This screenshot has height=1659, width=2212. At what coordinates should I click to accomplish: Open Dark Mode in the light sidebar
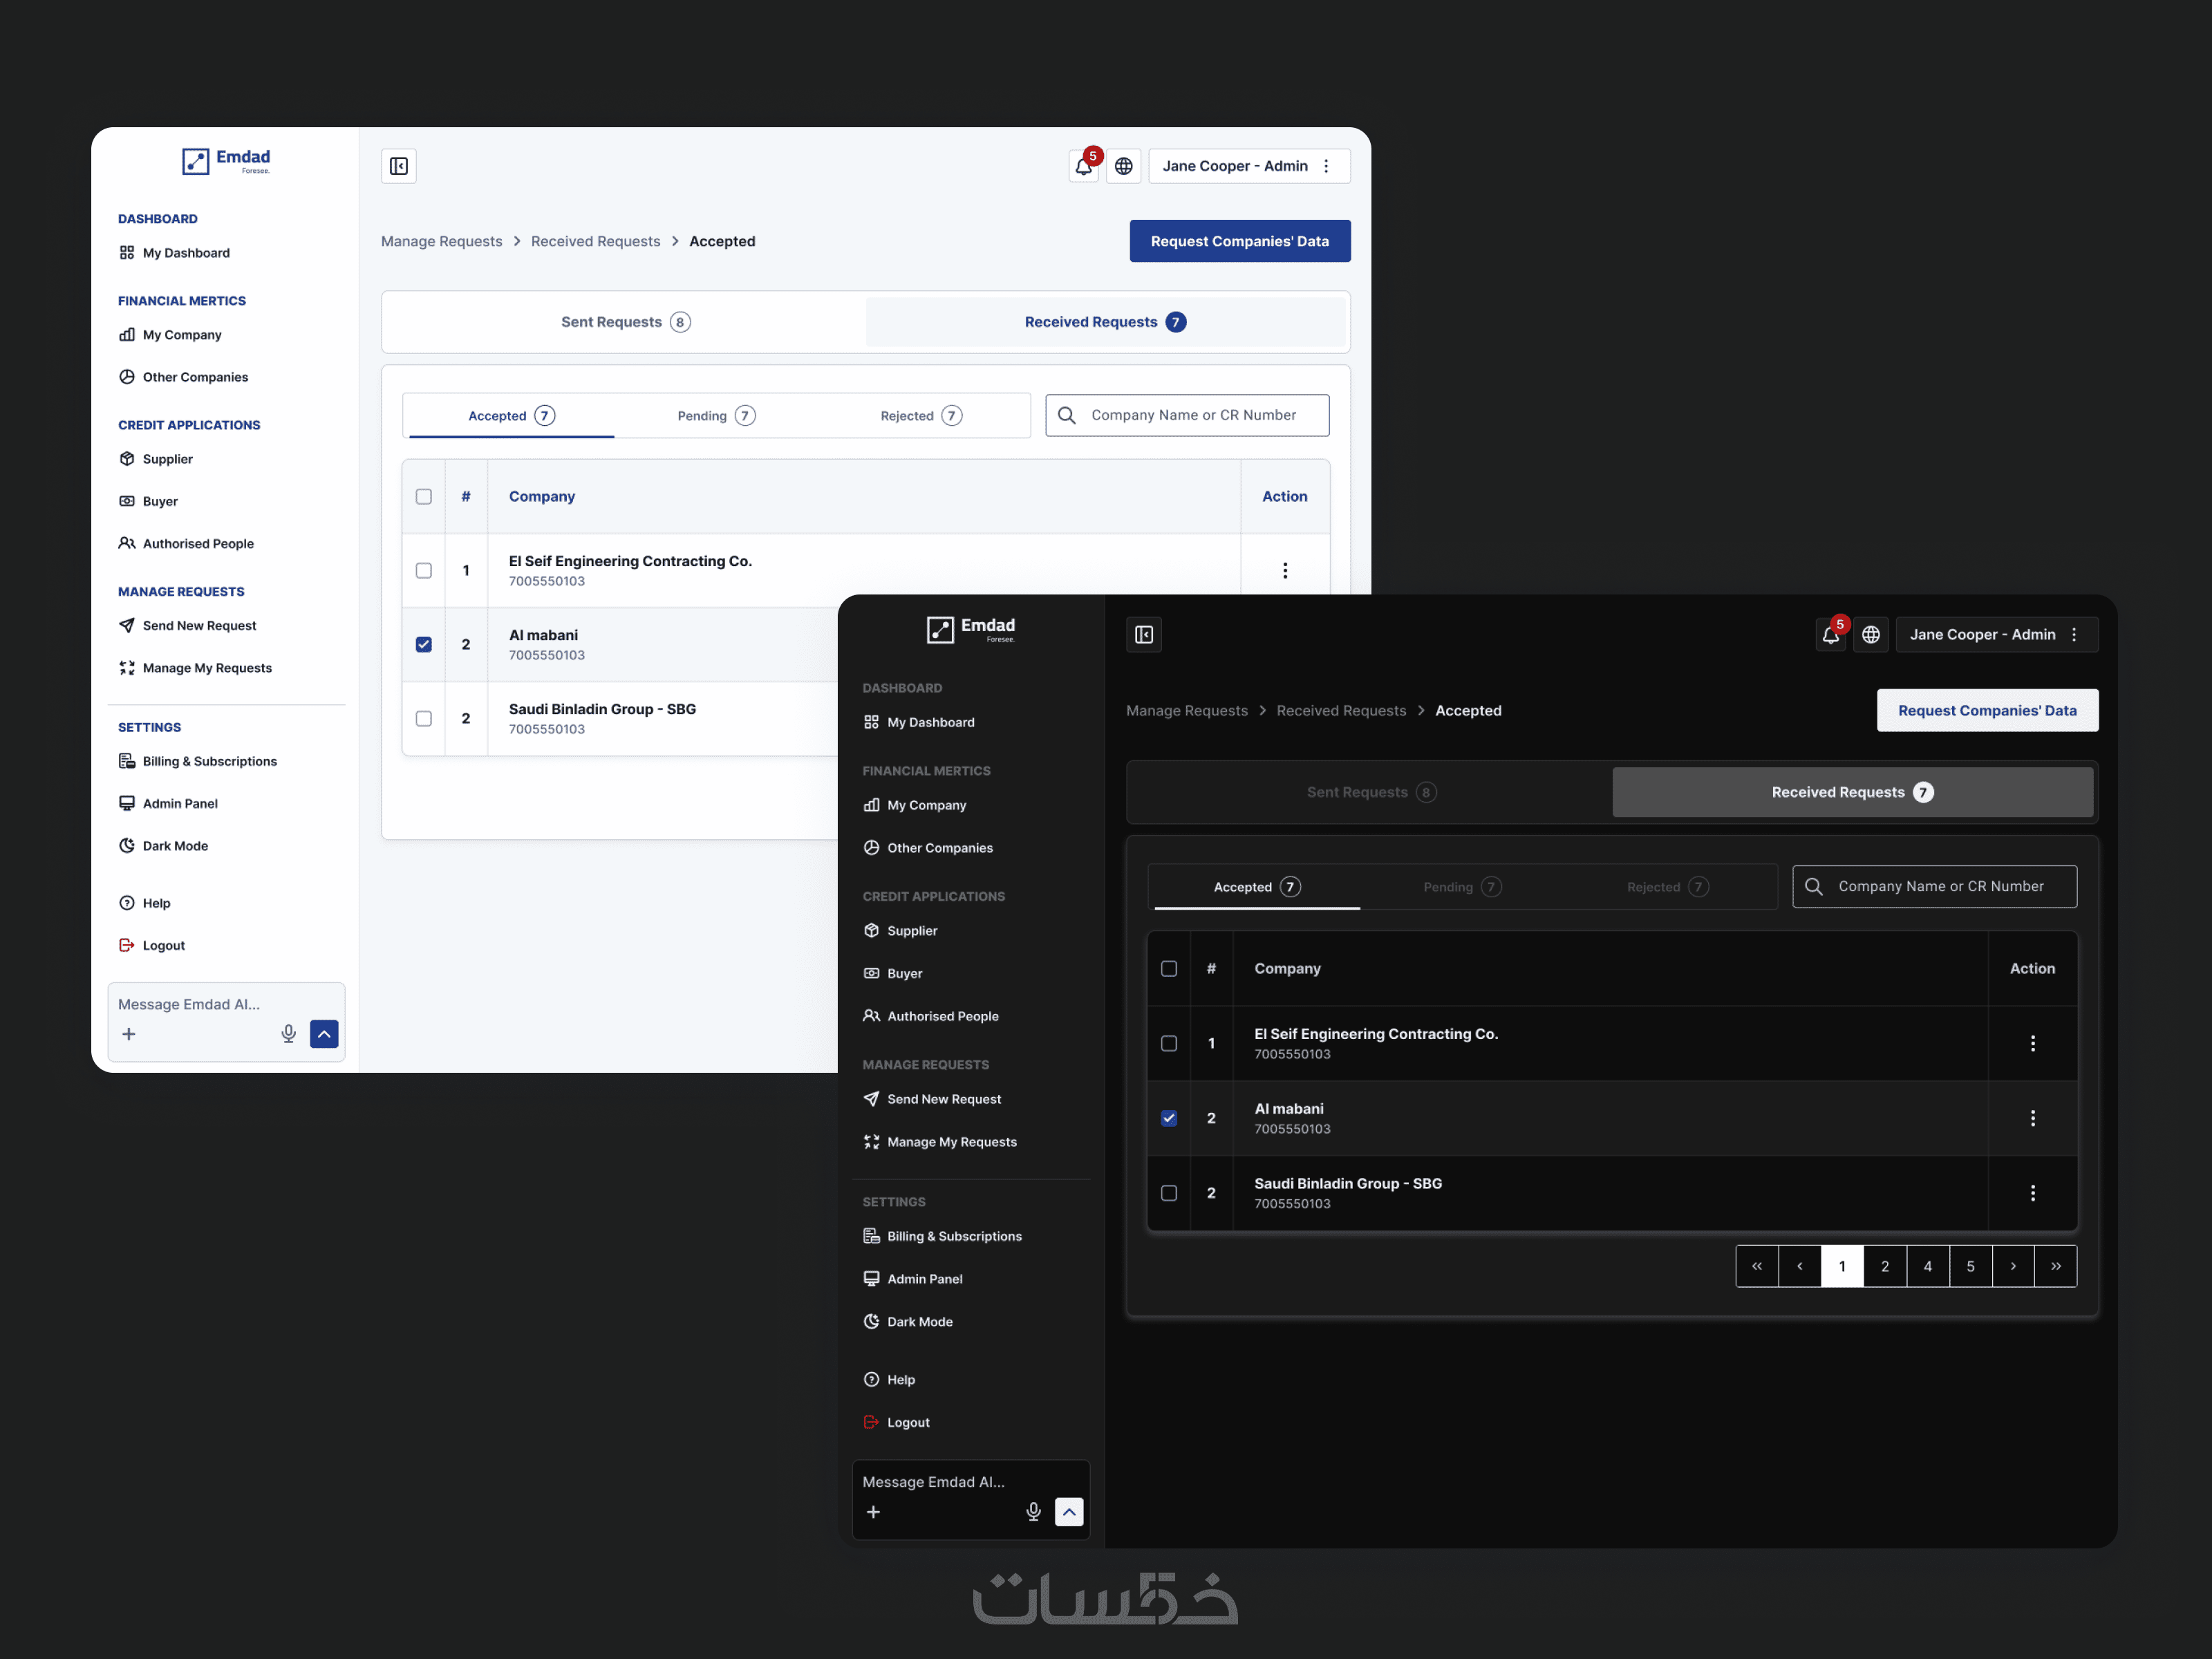175,846
